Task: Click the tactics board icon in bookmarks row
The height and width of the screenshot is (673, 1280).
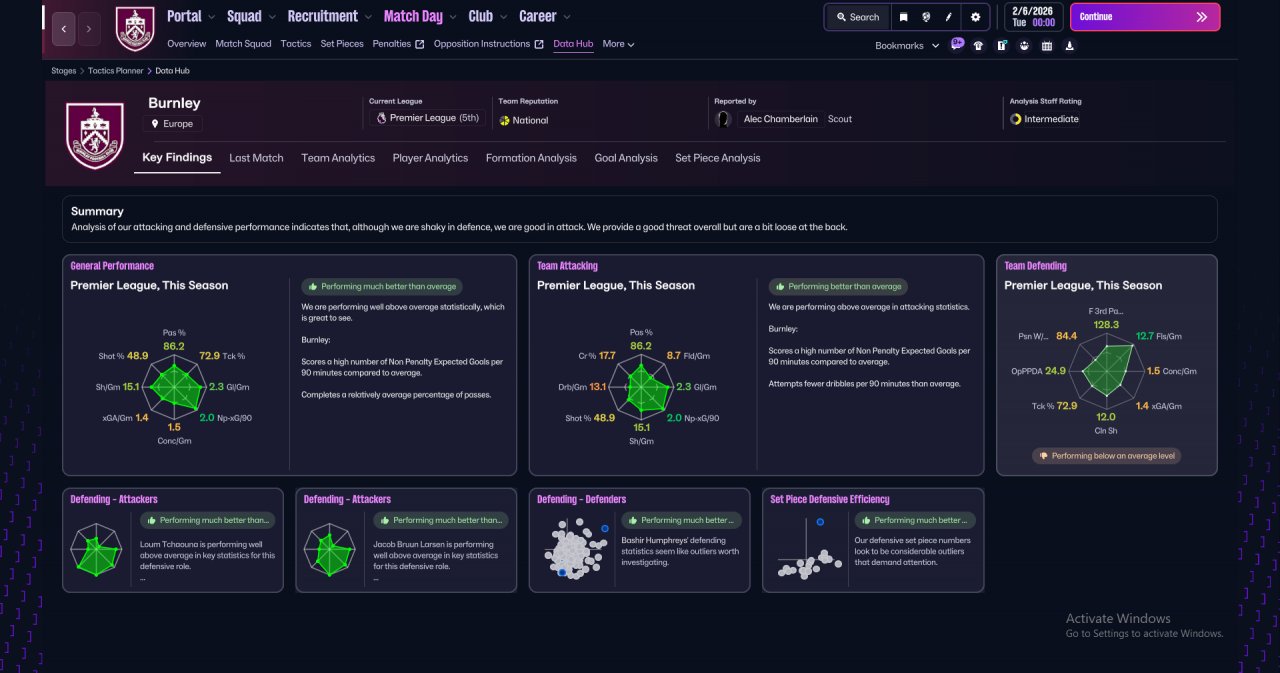Action: coord(1001,45)
